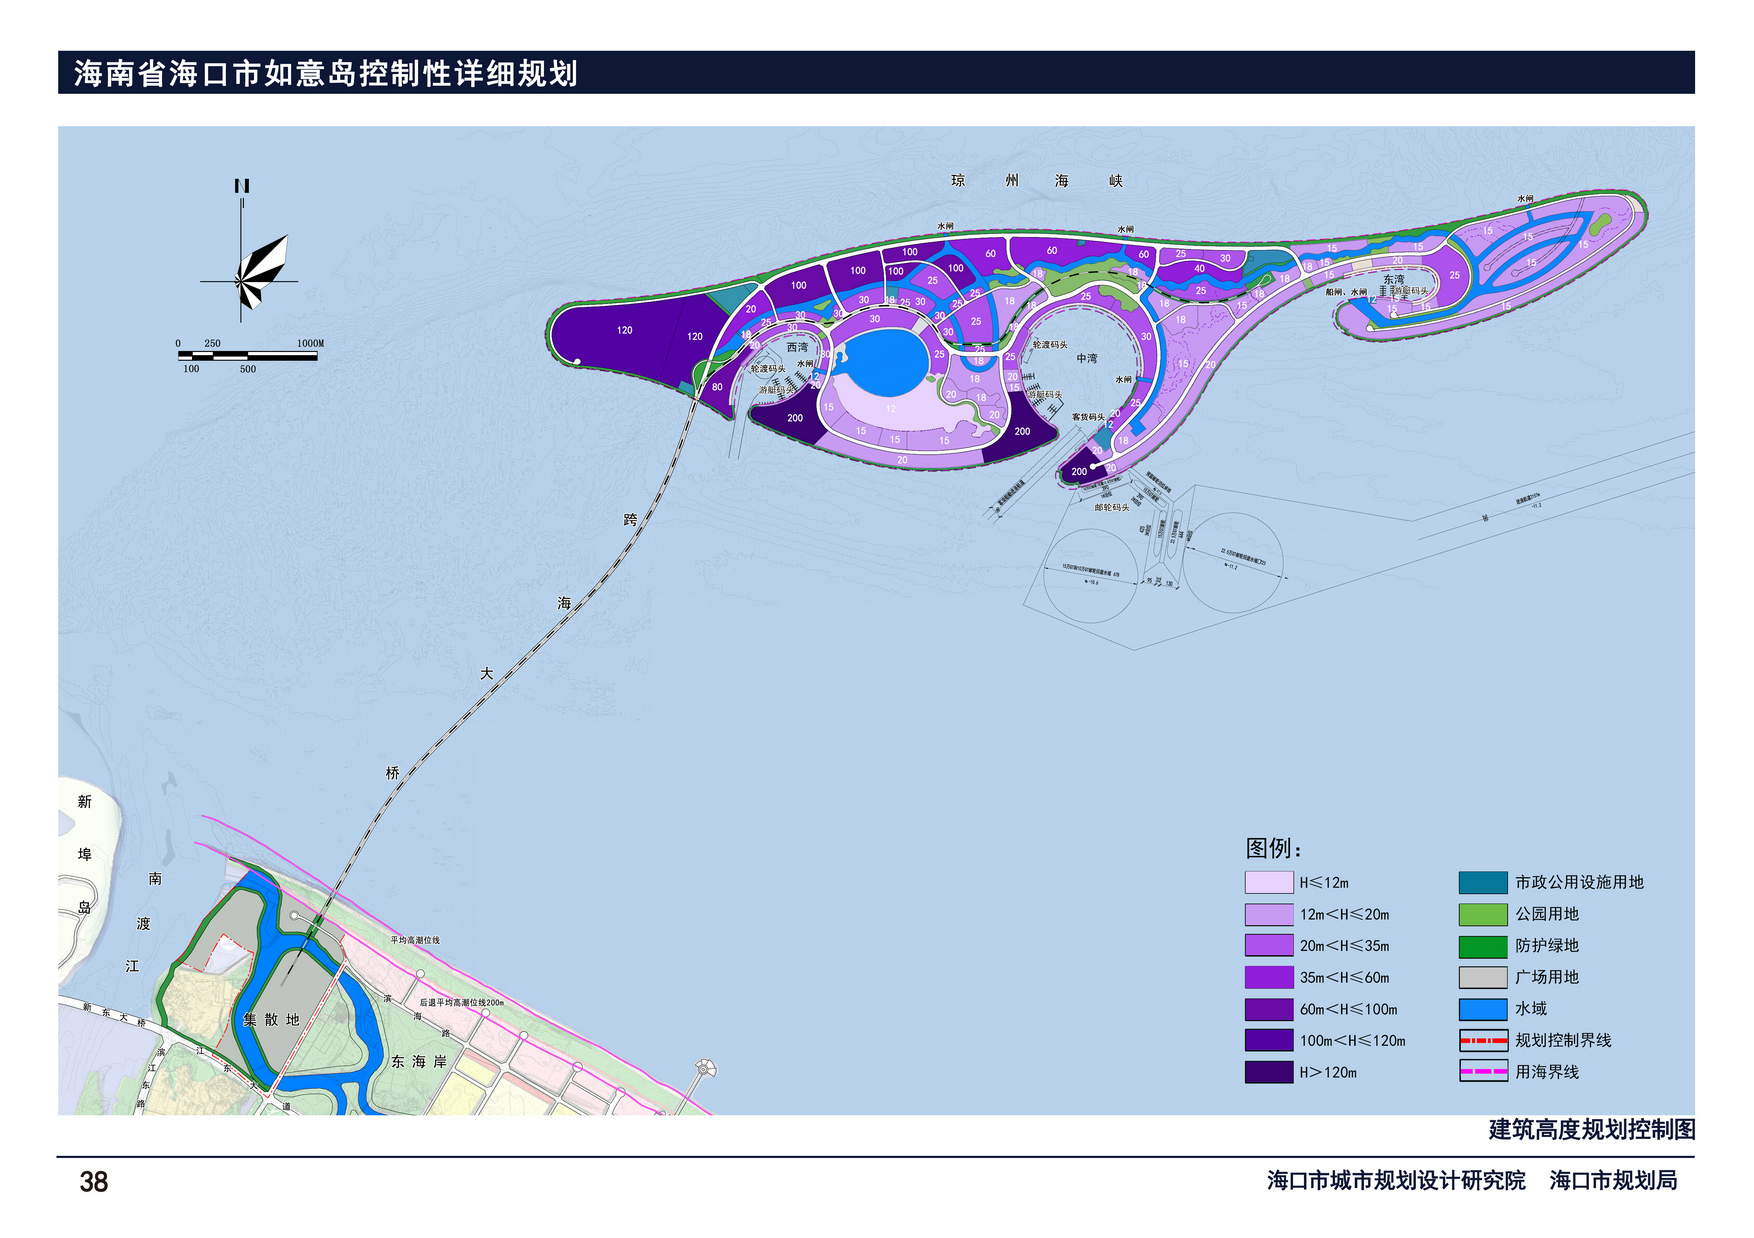
Task: Select the 邮轮码头 cruise terminal marker
Action: point(1114,507)
